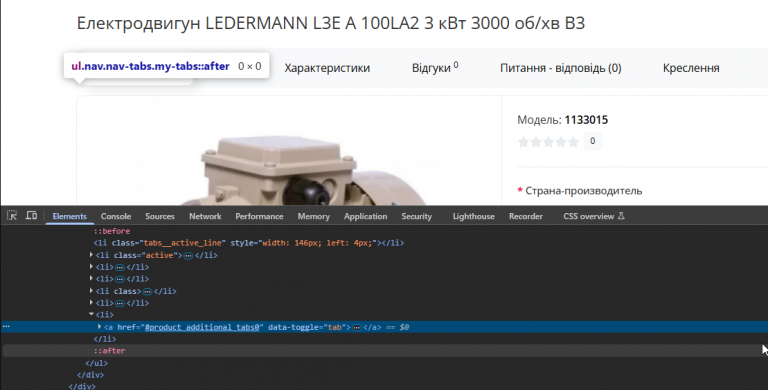Click the rating count badge 0
Viewport: 768px width, 390px height.
(593, 141)
